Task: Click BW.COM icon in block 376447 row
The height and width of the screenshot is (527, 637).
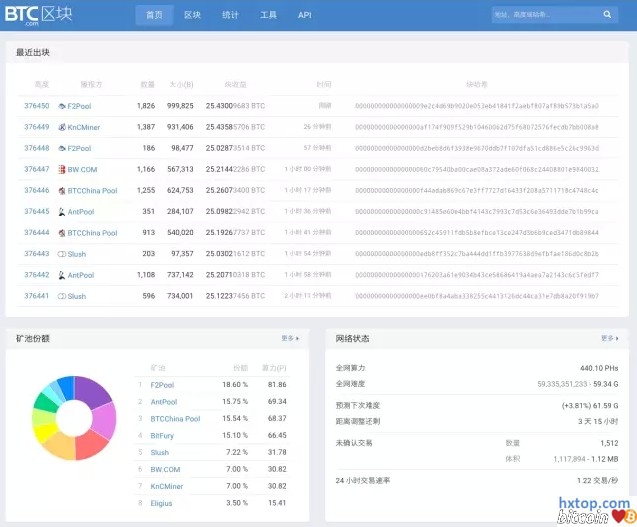Action: pyautogui.click(x=62, y=170)
